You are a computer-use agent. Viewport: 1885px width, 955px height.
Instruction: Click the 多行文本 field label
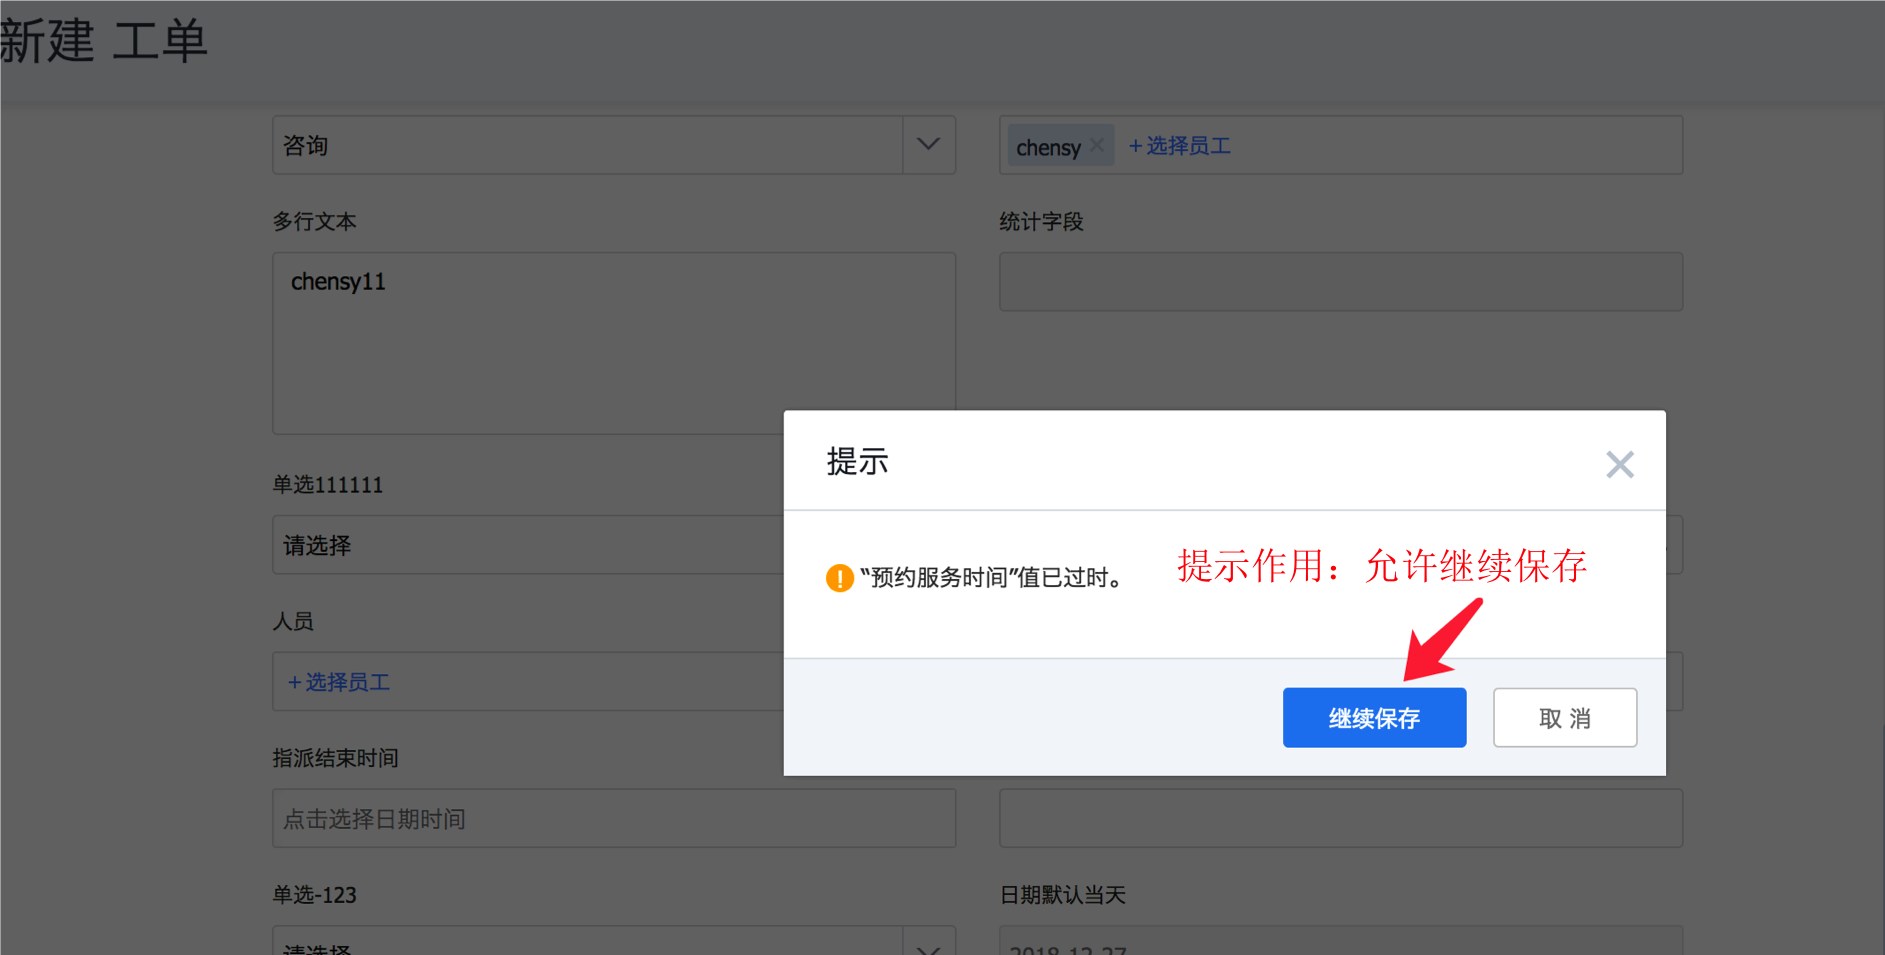click(x=315, y=221)
